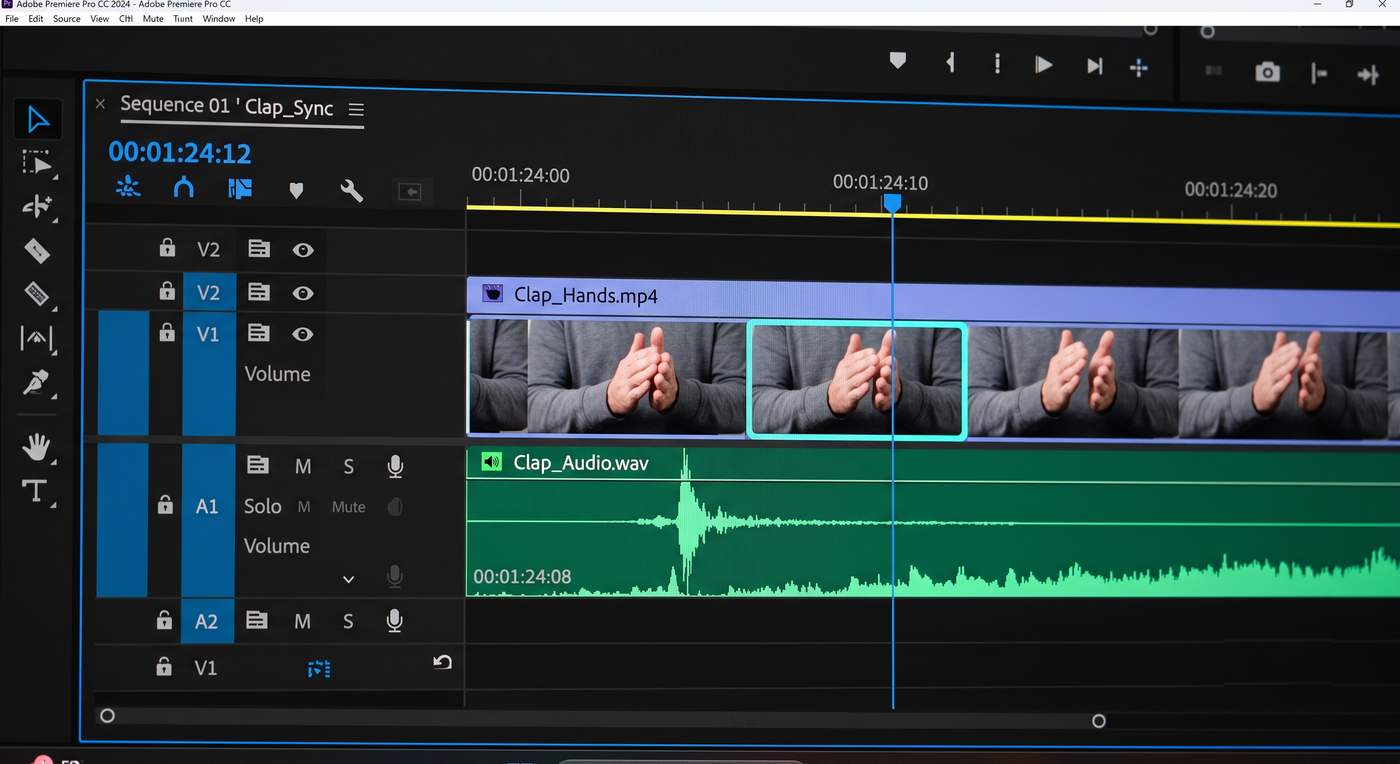Click the blue playhead marker on the ruler
The image size is (1400, 764).
pos(892,203)
